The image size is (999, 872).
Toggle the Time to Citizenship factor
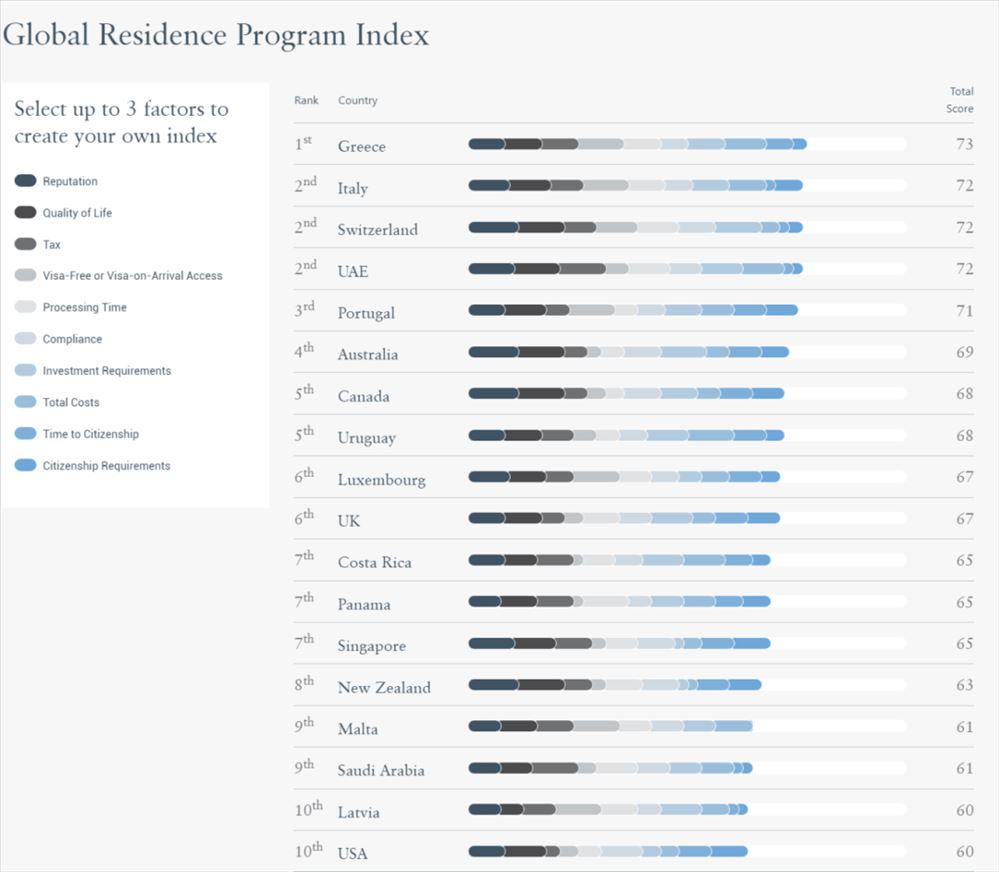tap(27, 434)
